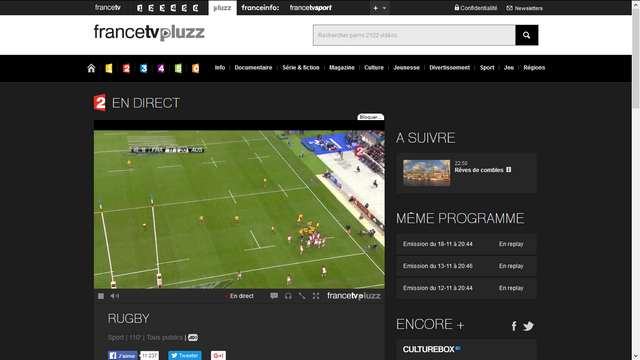
Task: Open the CULTUREBOX card
Action: [466, 349]
